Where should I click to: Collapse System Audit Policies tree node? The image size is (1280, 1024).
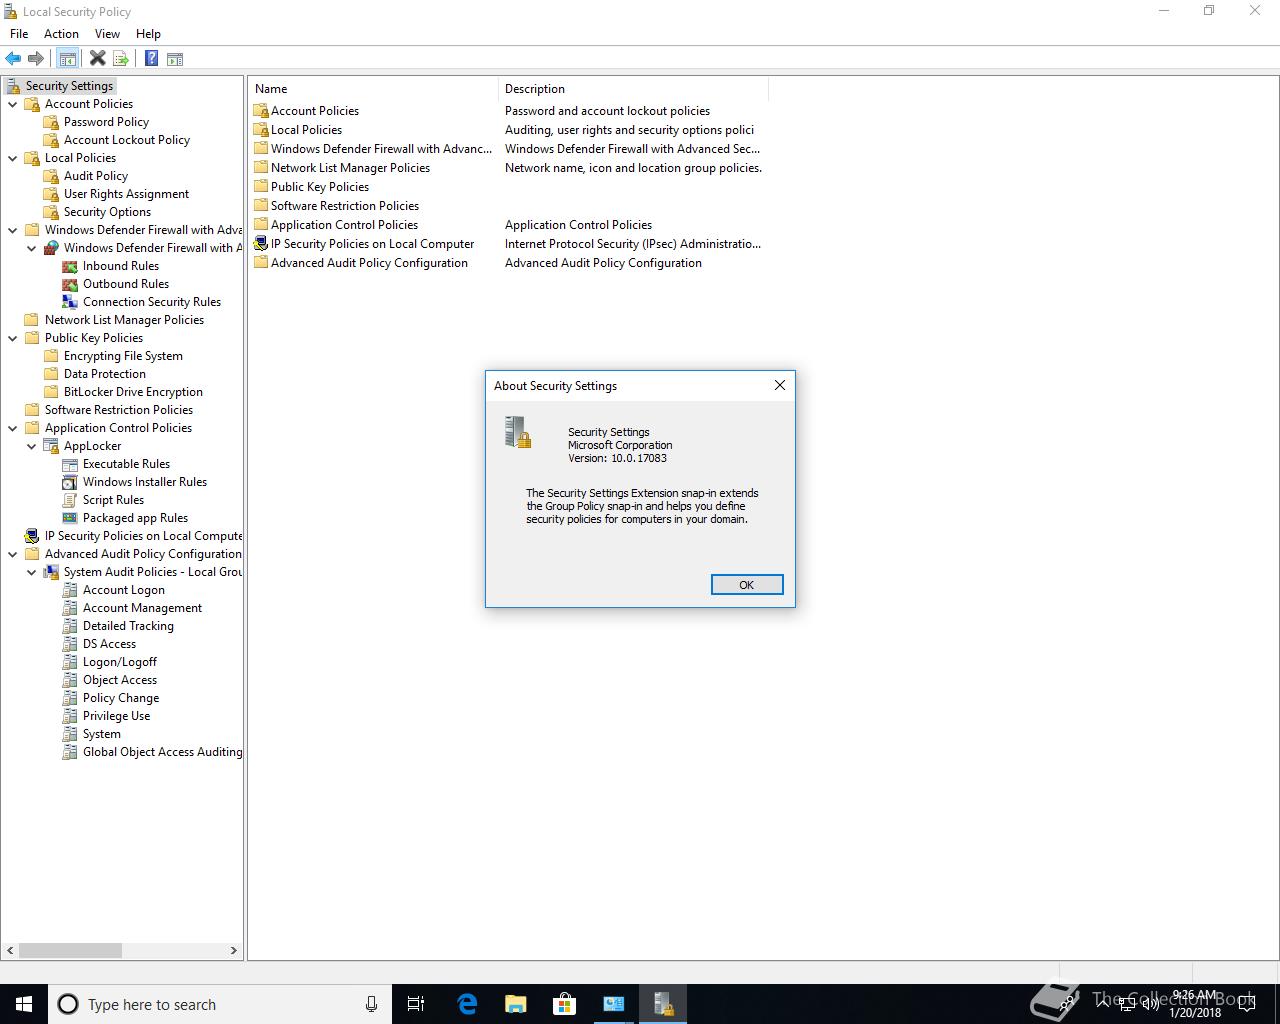(32, 572)
